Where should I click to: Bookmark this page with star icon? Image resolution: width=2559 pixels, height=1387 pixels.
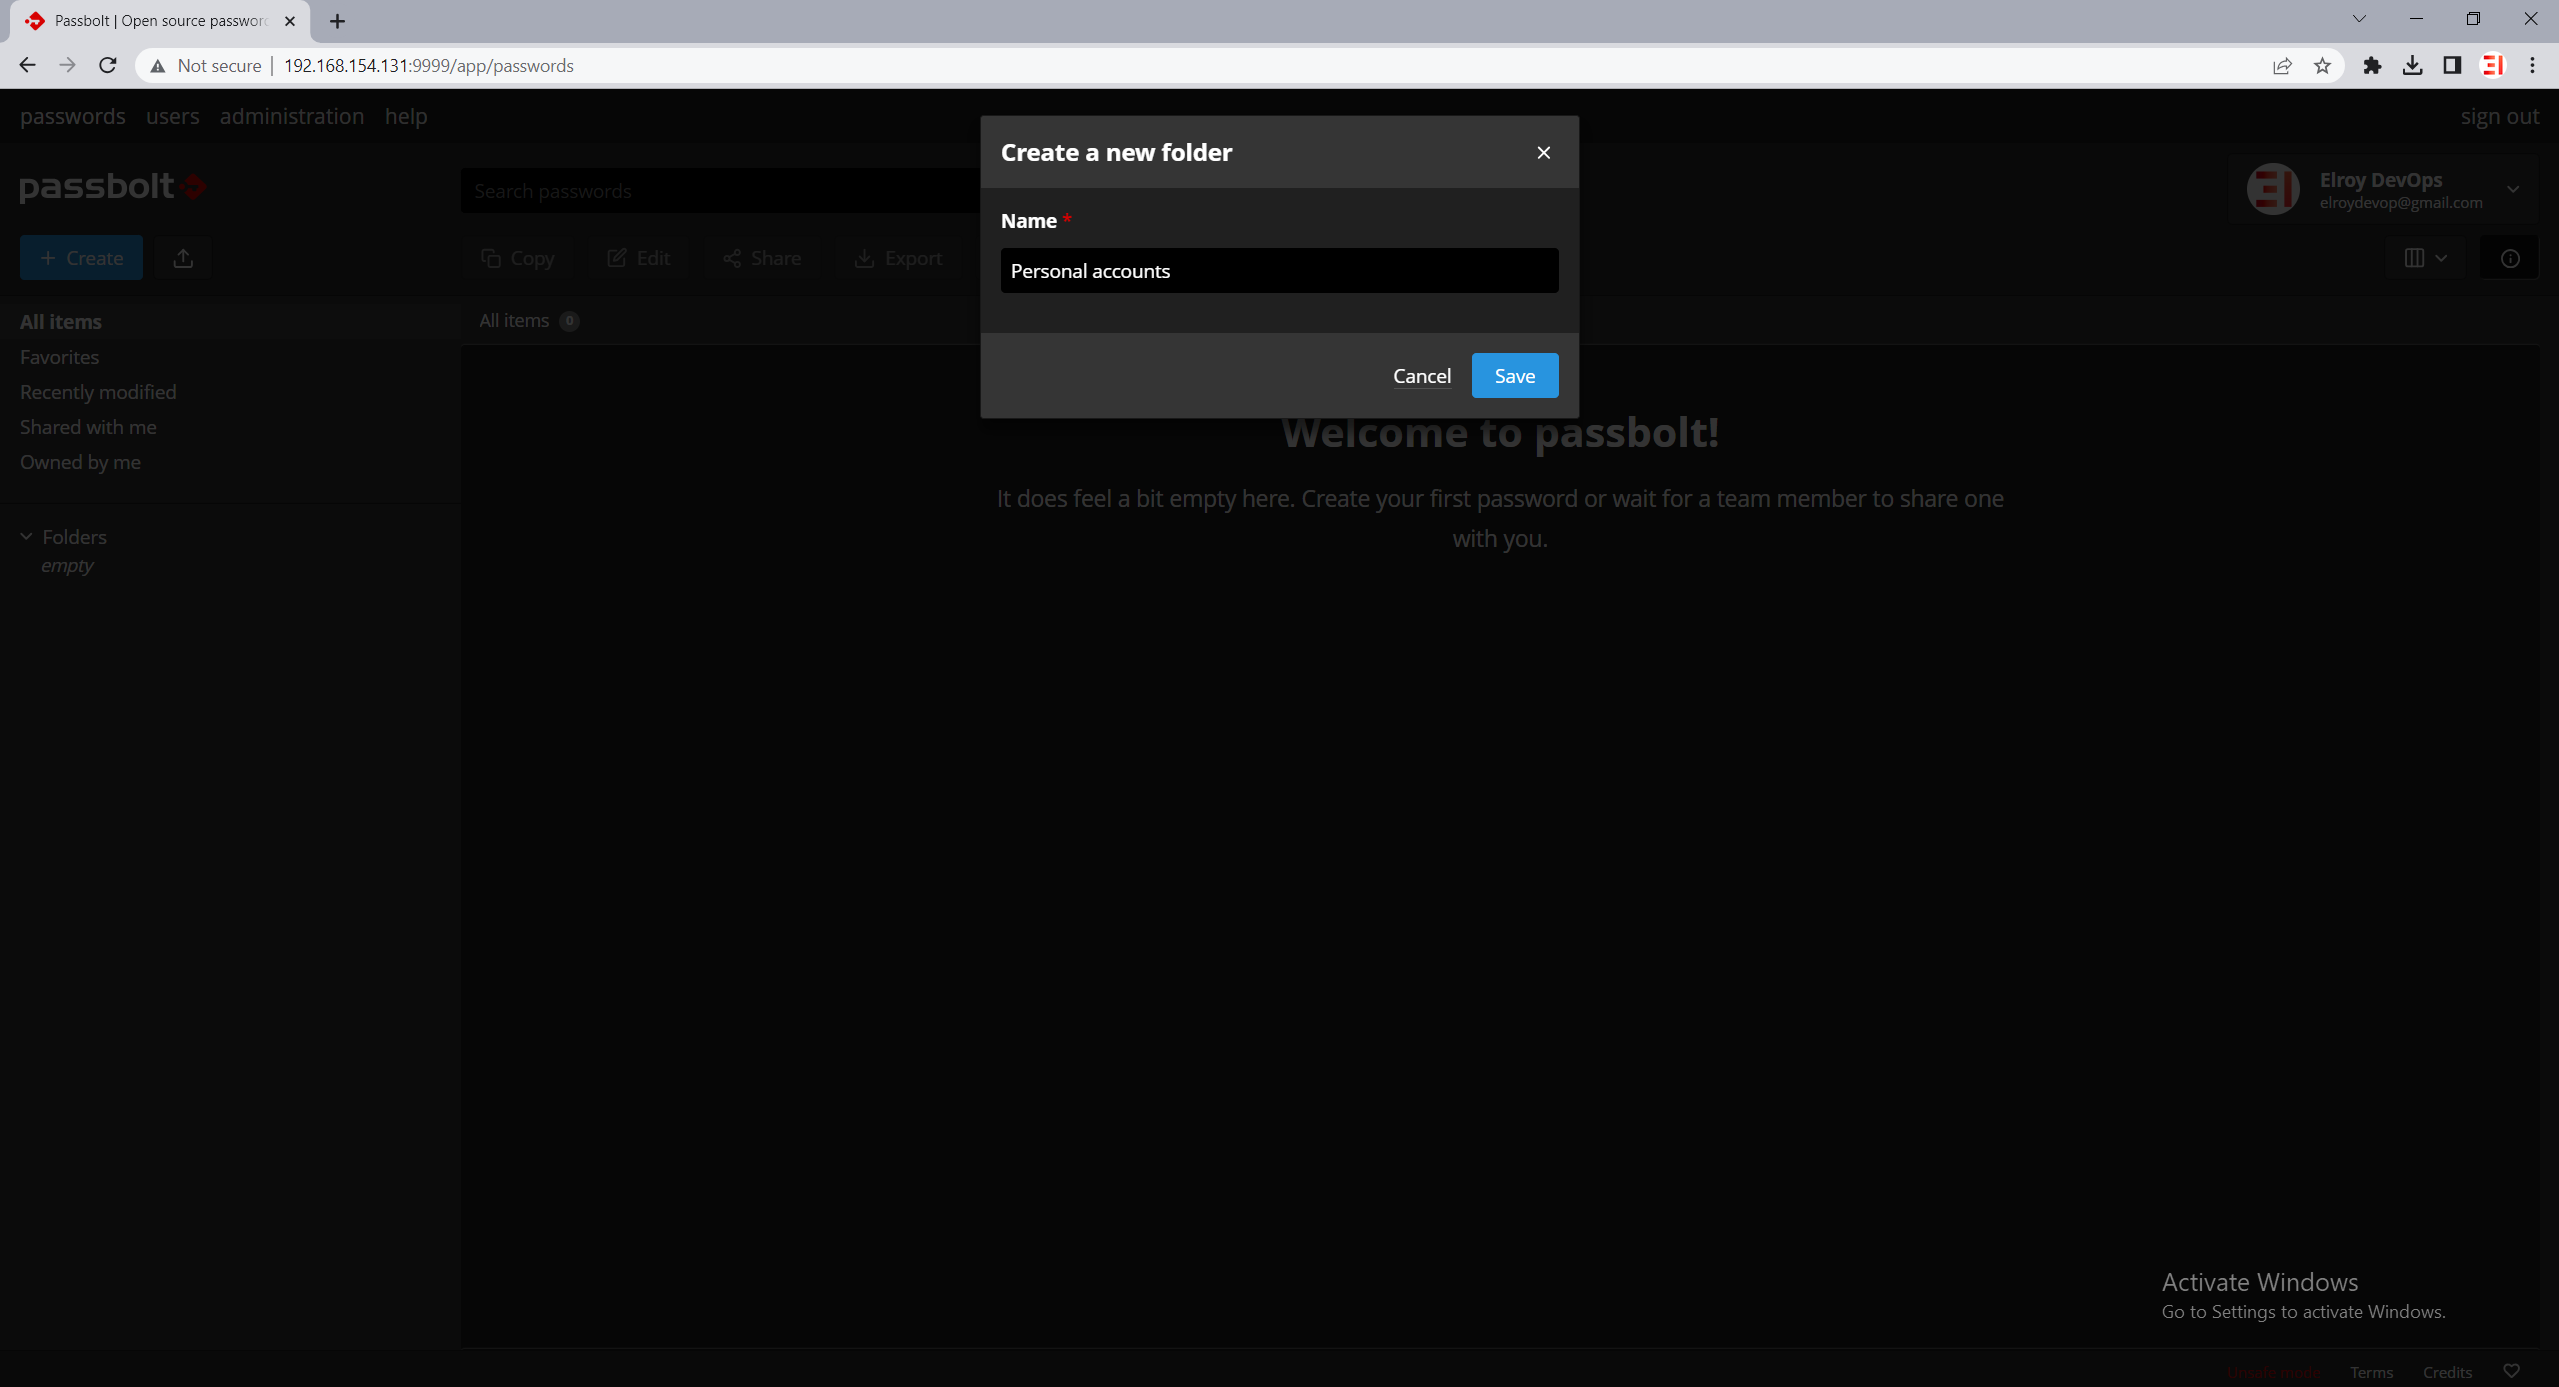(x=2322, y=66)
